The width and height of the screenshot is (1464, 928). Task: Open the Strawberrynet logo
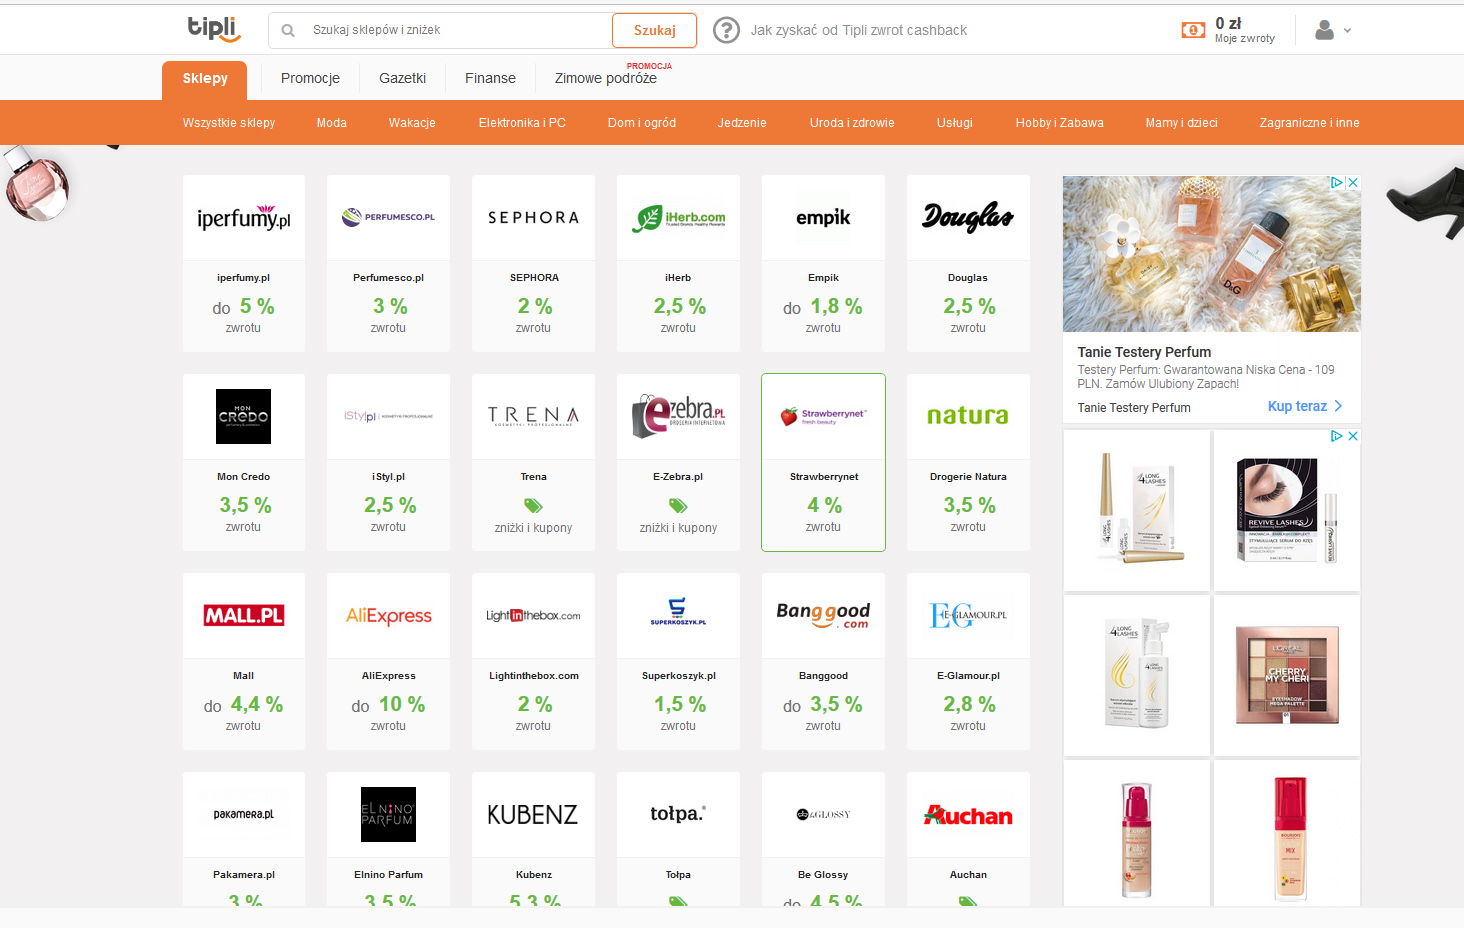[823, 416]
